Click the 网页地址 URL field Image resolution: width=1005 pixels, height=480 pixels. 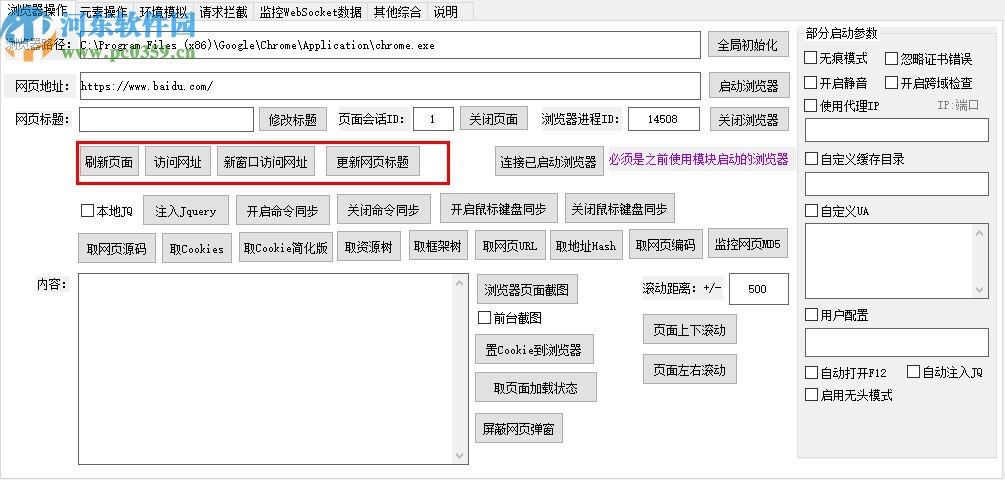[390, 86]
